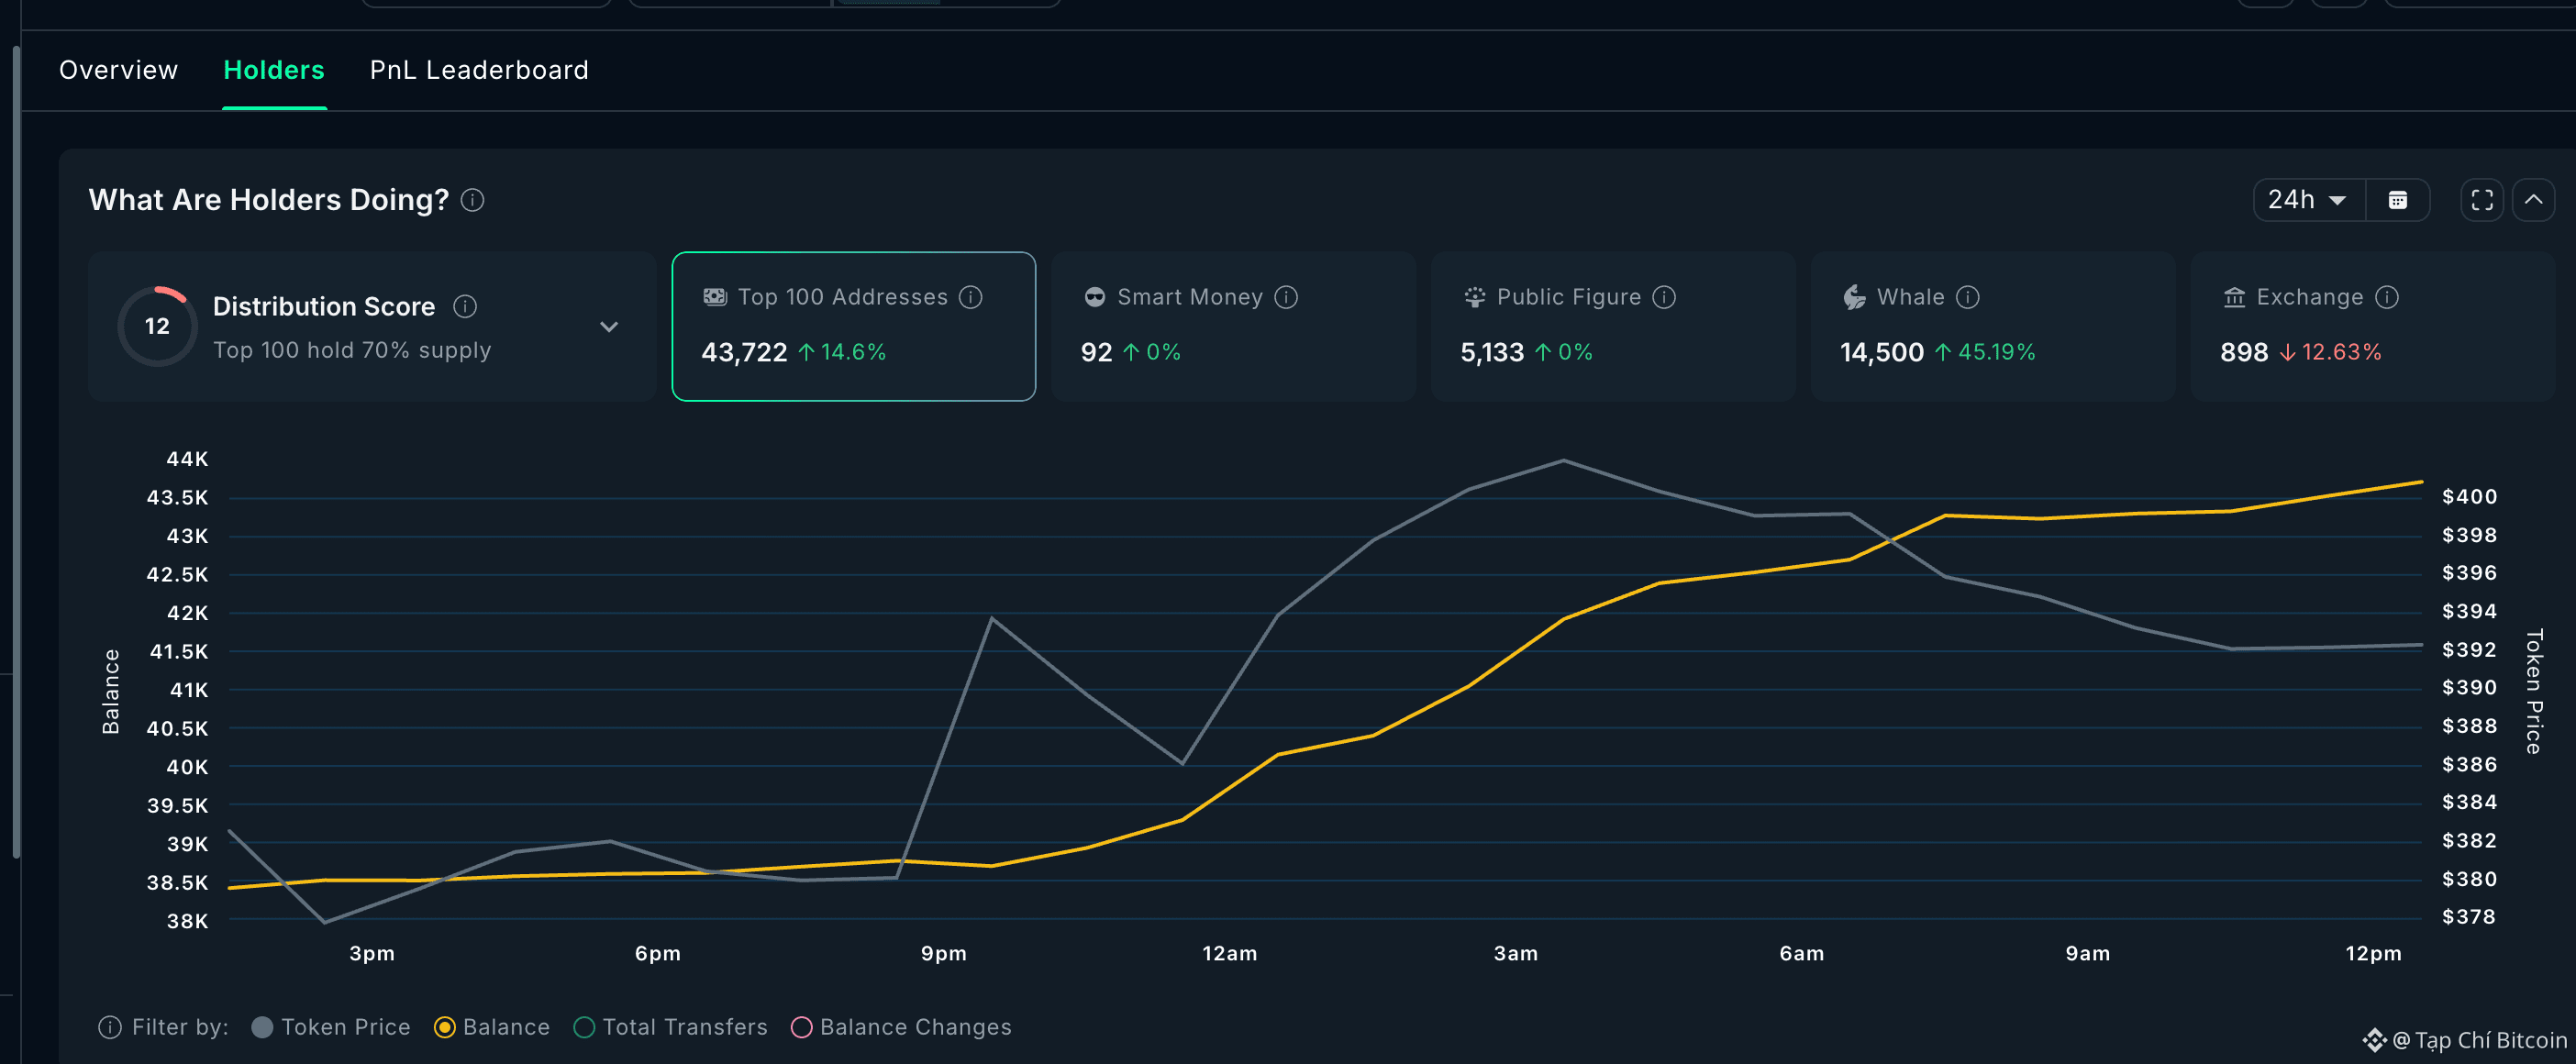The image size is (2576, 1064).
Task: Toggle the Token Price filter
Action: tap(262, 1028)
